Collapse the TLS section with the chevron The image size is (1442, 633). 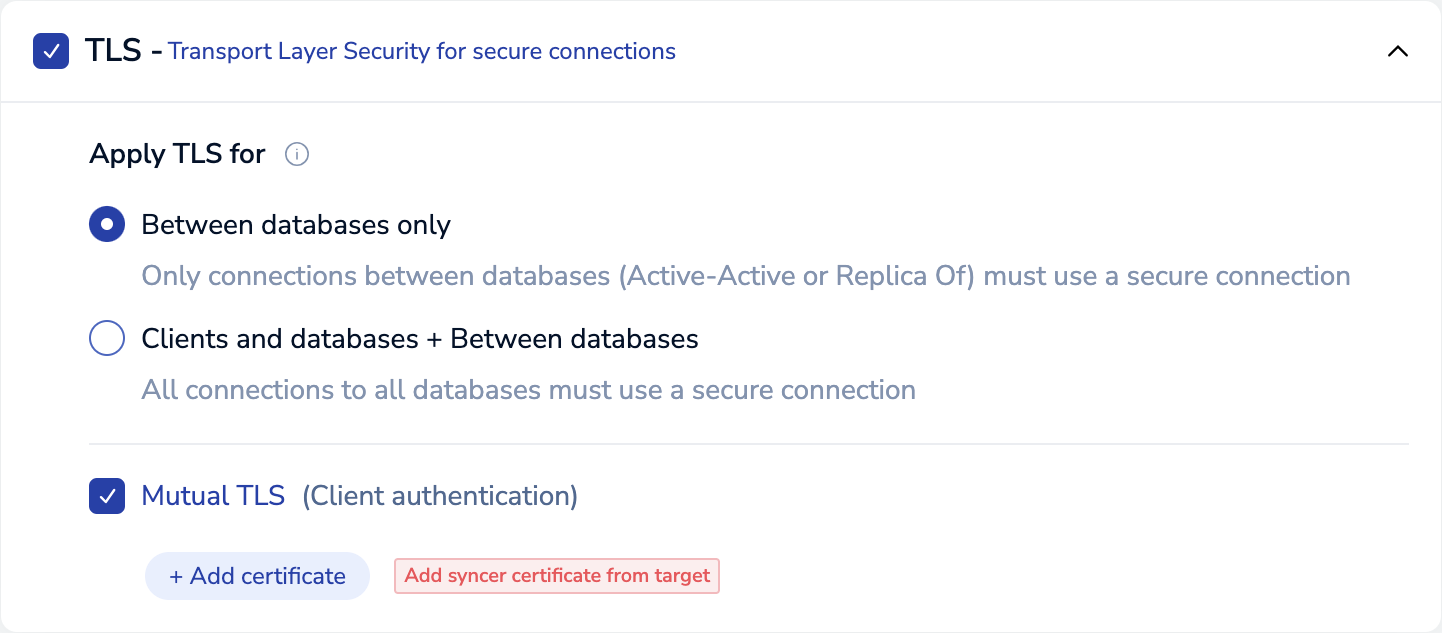pos(1397,52)
